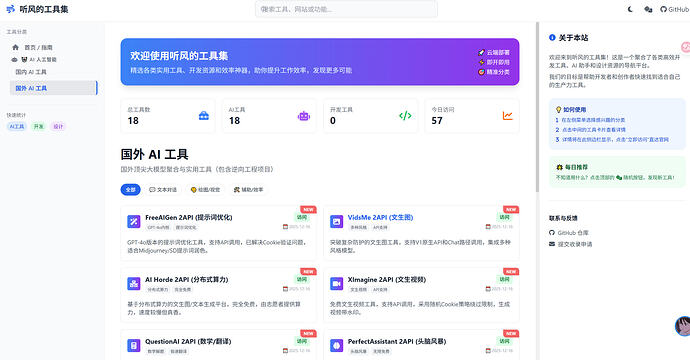The width and height of the screenshot is (690, 360).
Task: Click the home icon in the sidebar
Action: (15, 47)
